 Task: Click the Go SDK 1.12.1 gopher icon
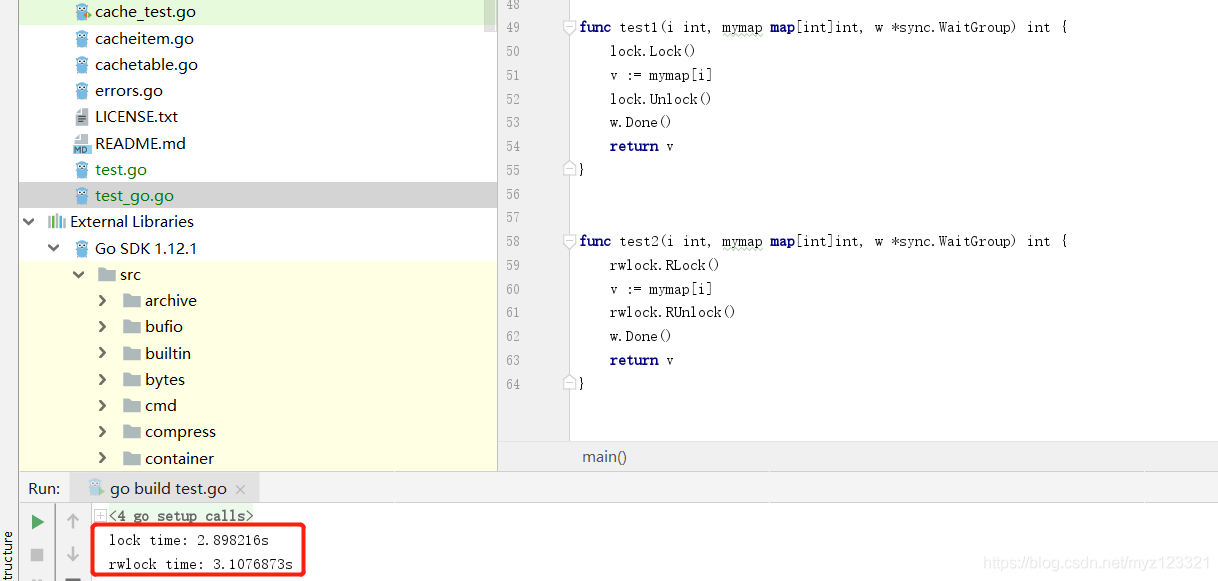[x=82, y=248]
